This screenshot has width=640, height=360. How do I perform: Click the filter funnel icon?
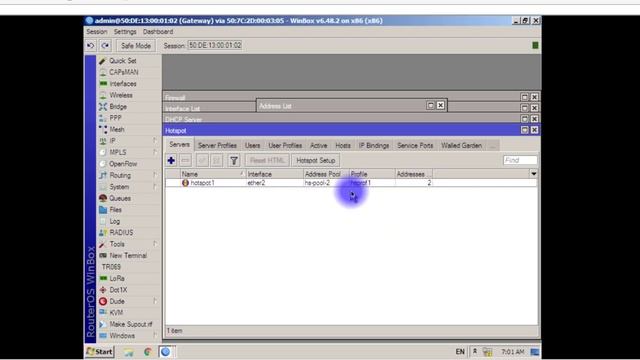[x=234, y=160]
